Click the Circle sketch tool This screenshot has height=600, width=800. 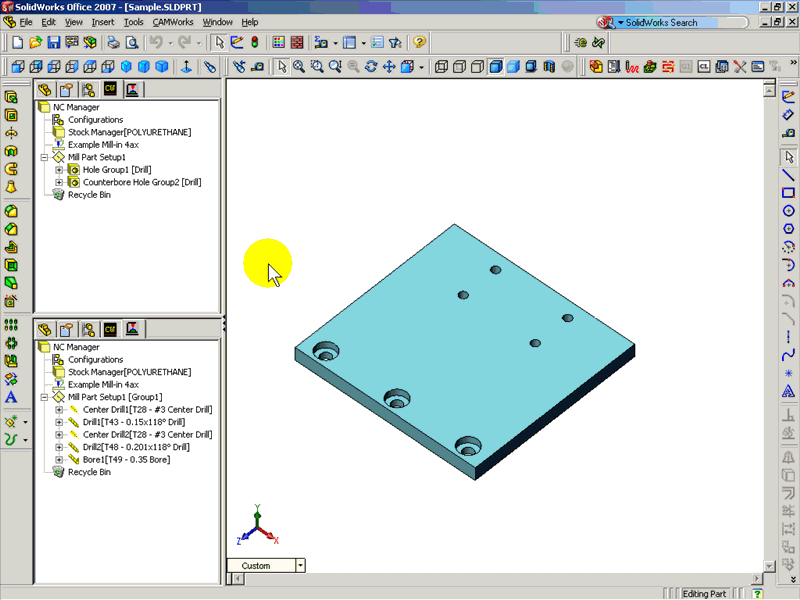[x=788, y=211]
